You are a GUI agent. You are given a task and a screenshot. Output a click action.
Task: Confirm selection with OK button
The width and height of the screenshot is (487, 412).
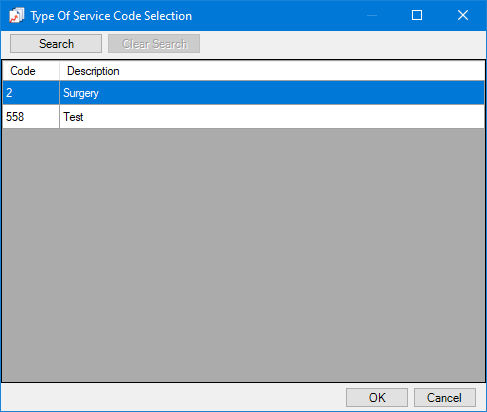(377, 397)
